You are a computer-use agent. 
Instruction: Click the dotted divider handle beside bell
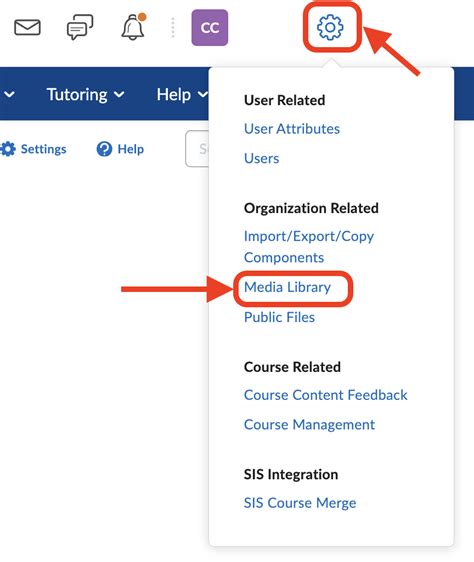173,28
